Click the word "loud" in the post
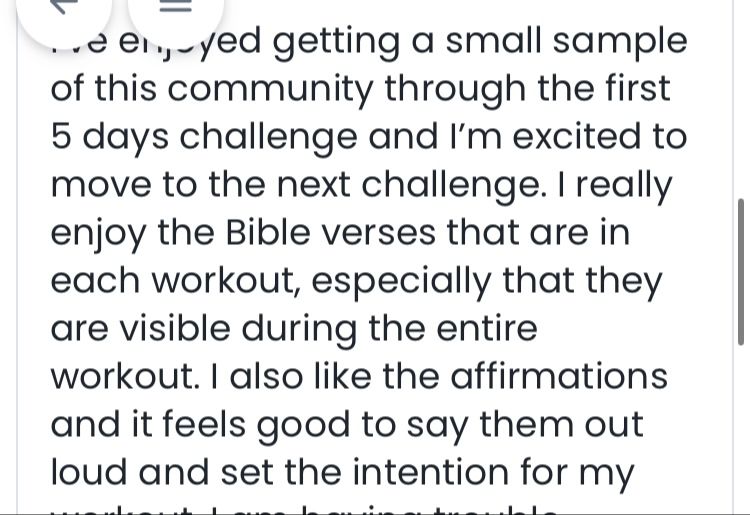This screenshot has height=515, width=750. [x=89, y=473]
